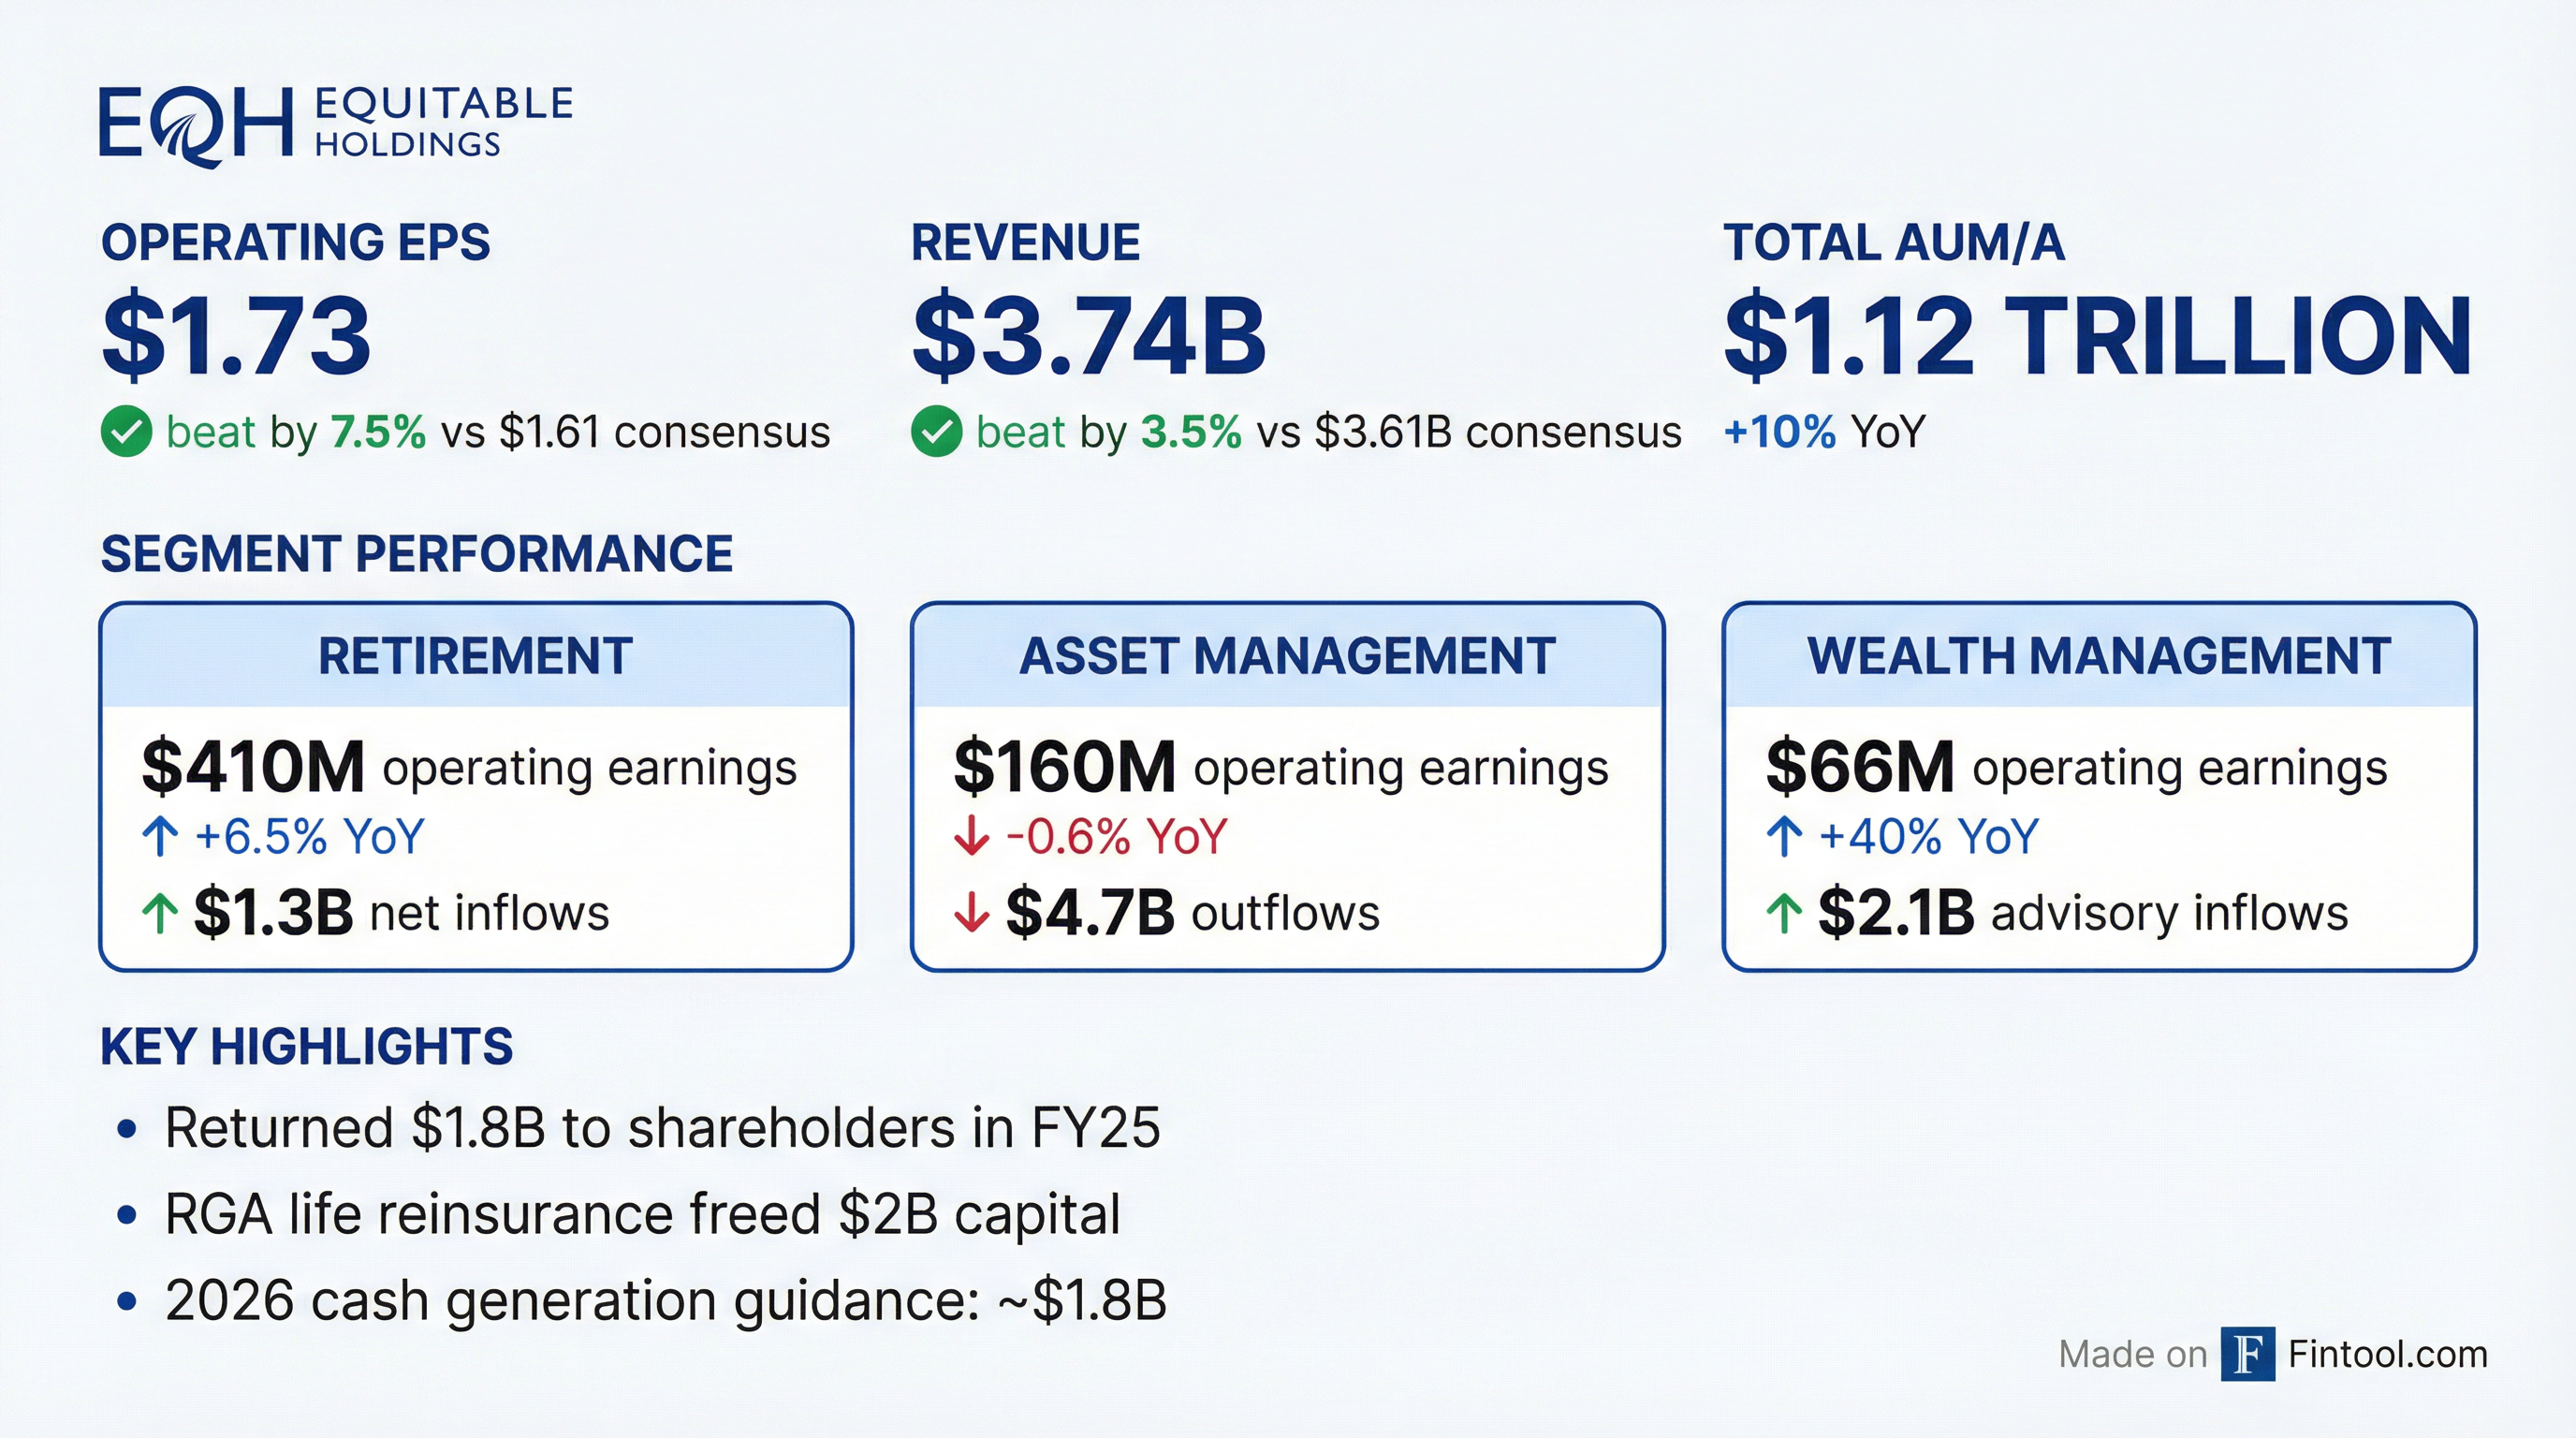Click the green checkmark beside EPS beat
This screenshot has height=1438, width=2576.
127,432
